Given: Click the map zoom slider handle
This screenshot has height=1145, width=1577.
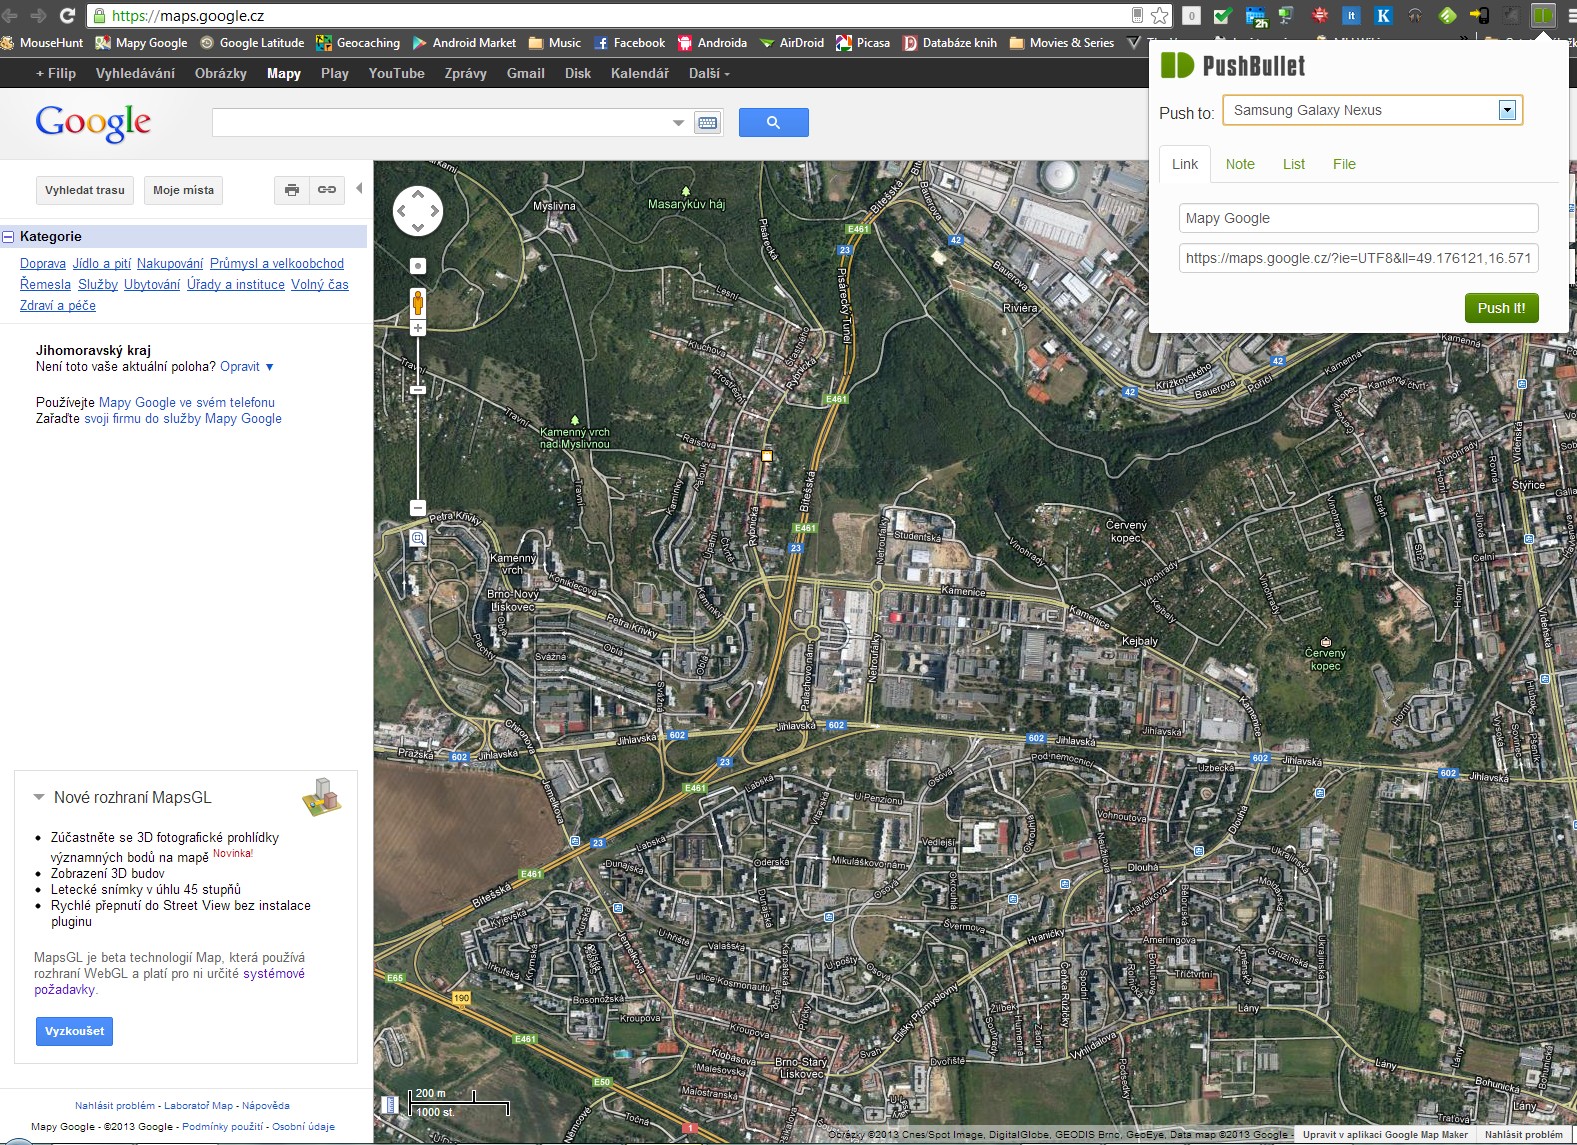Looking at the screenshot, I should coord(418,390).
